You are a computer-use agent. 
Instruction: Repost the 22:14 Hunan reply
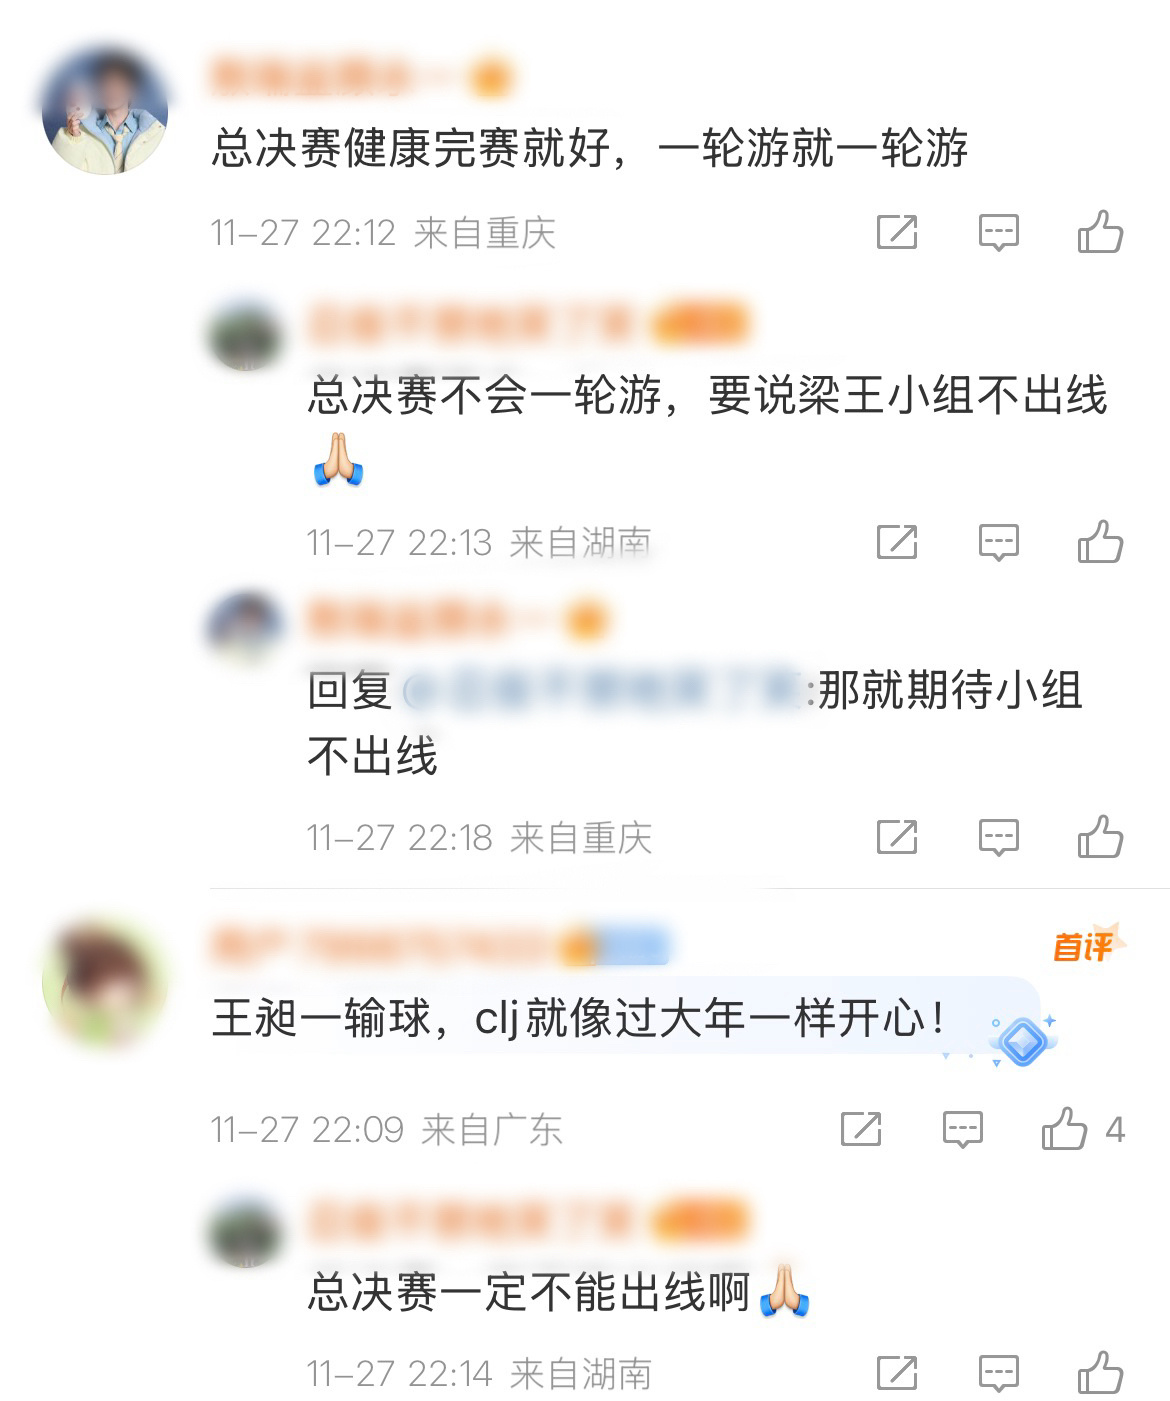897,1373
